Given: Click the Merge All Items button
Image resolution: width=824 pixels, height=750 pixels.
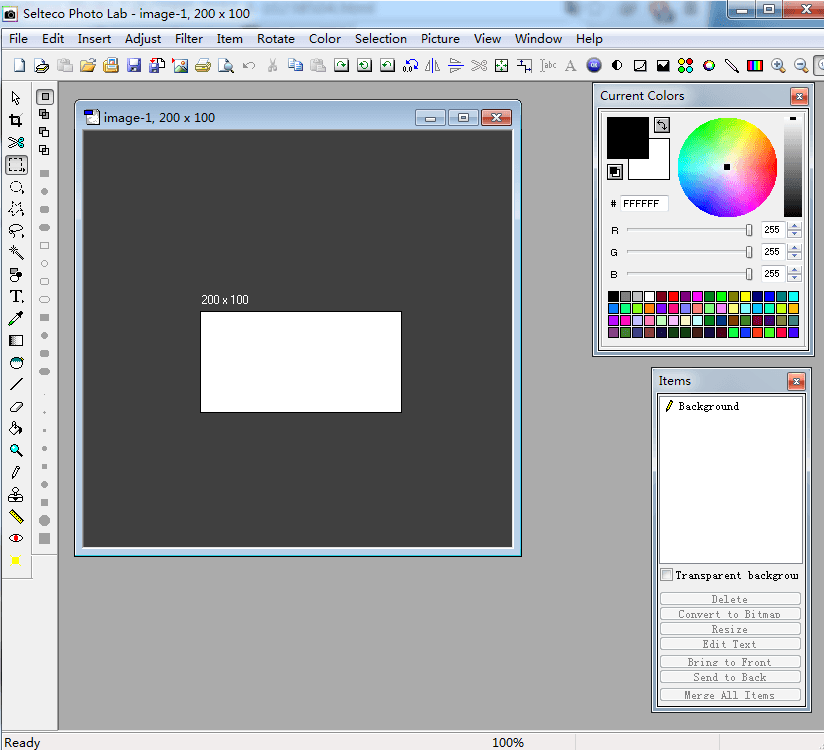Looking at the screenshot, I should click(x=730, y=695).
